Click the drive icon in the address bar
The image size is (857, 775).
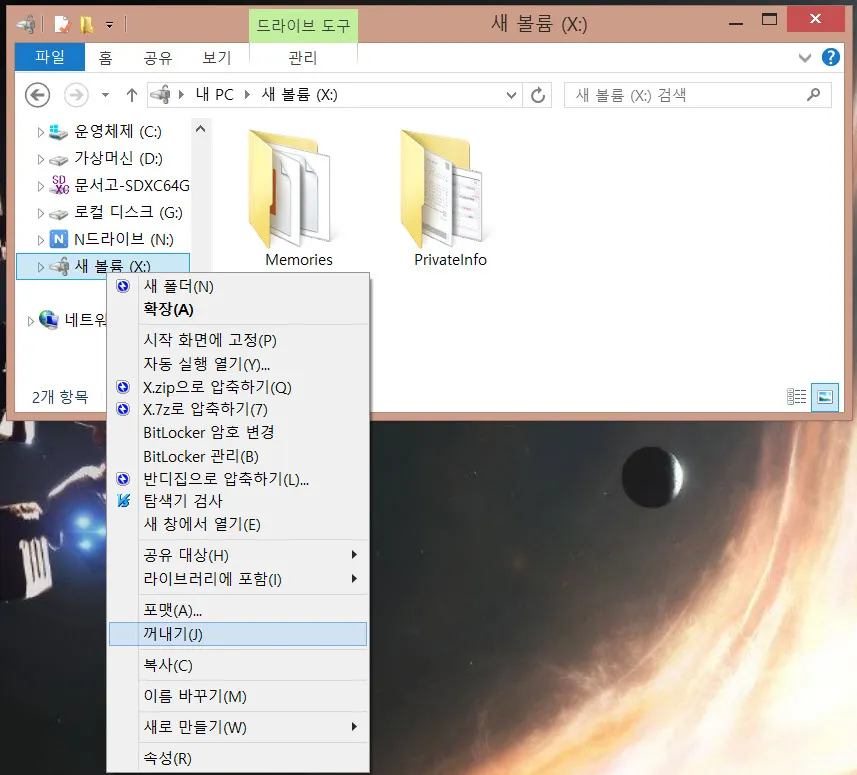[x=162, y=95]
